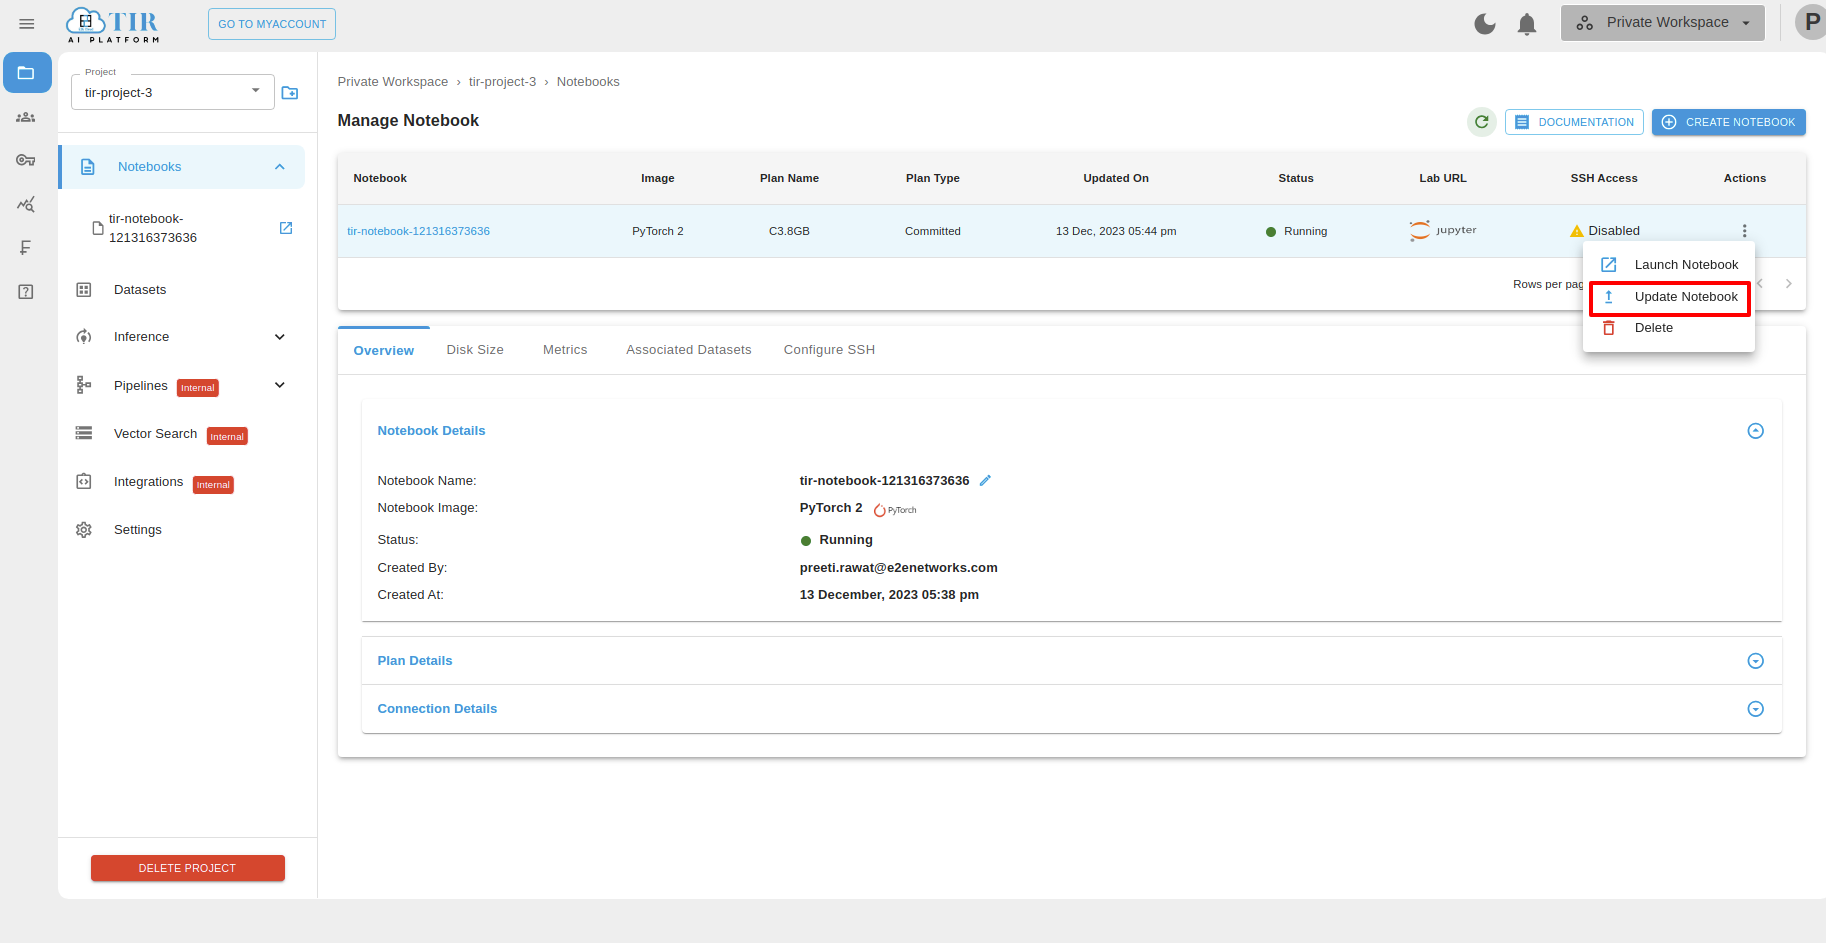The height and width of the screenshot is (943, 1826).
Task: Launch sidebar notebook via external-link icon
Action: [x=286, y=228]
